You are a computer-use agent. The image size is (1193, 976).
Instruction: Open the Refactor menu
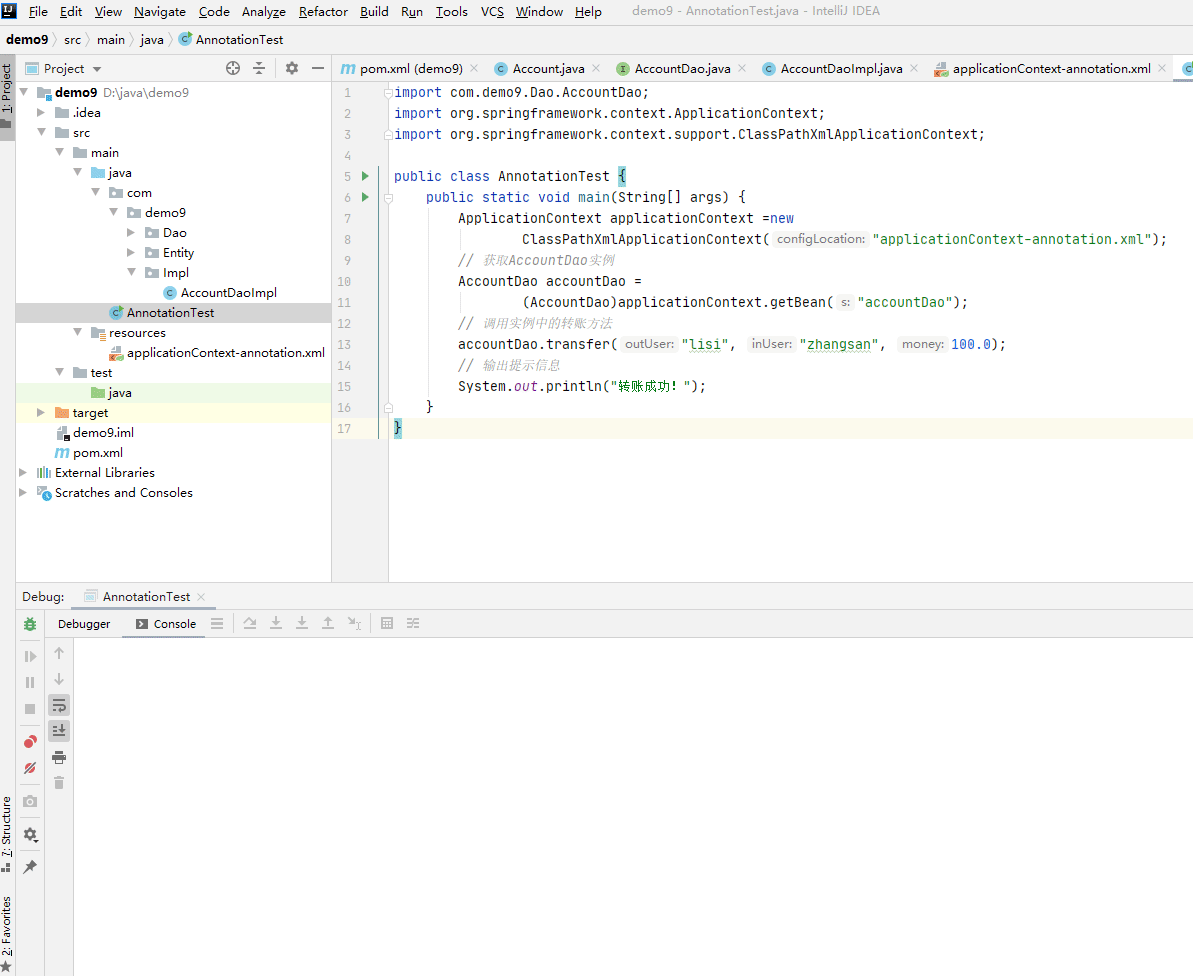[323, 12]
